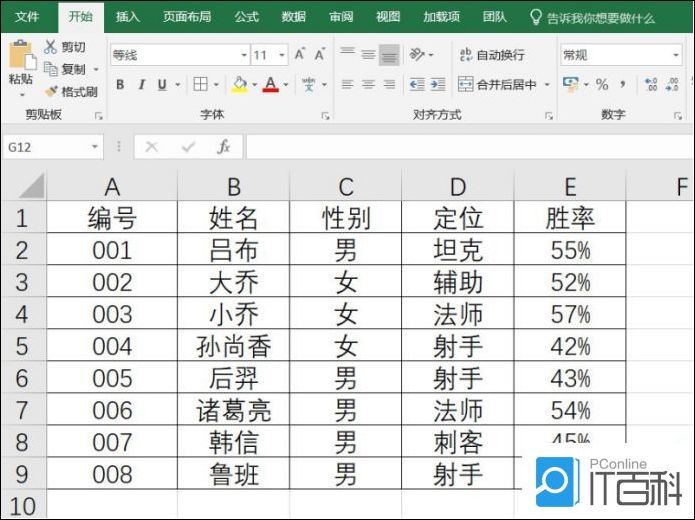Click Increase Decimal icon
Screen dimensions: 695x520
pos(651,84)
